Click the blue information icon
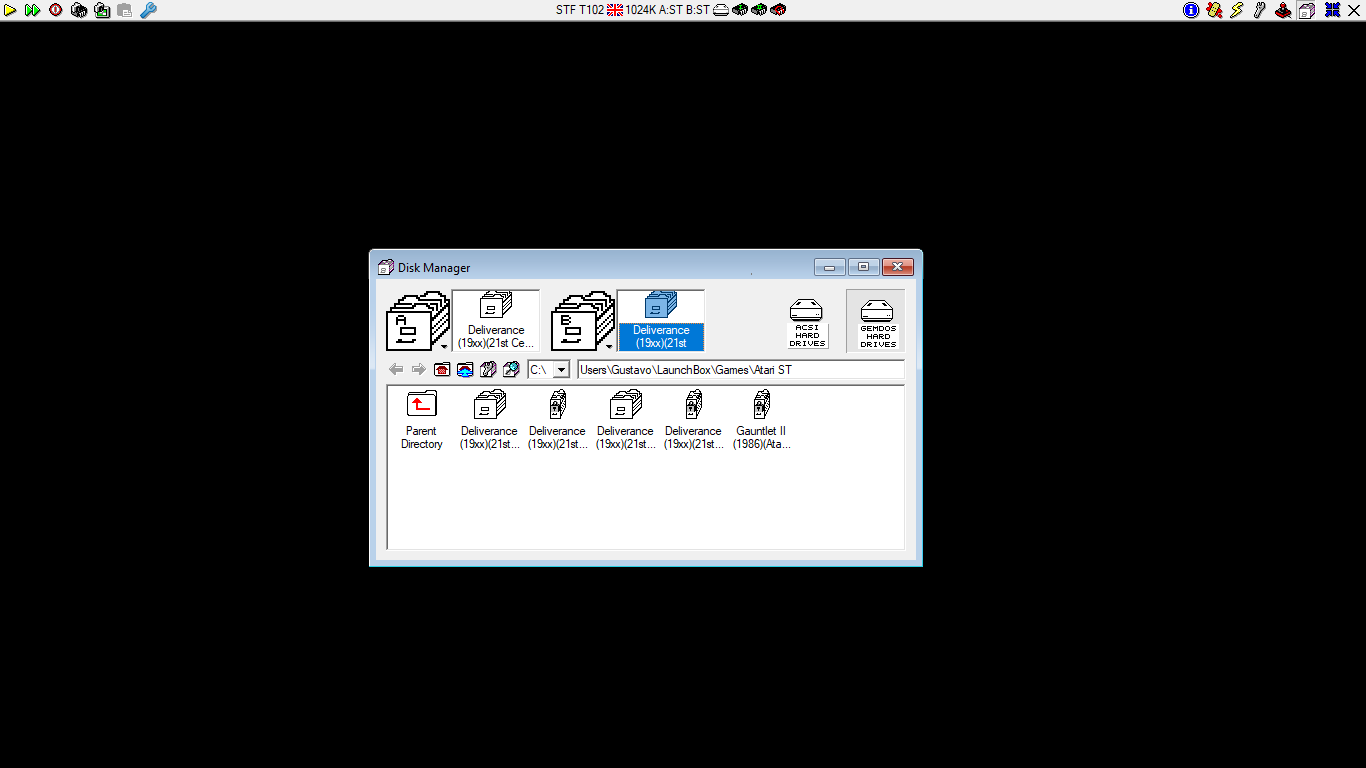The height and width of the screenshot is (768, 1366). [x=1191, y=10]
